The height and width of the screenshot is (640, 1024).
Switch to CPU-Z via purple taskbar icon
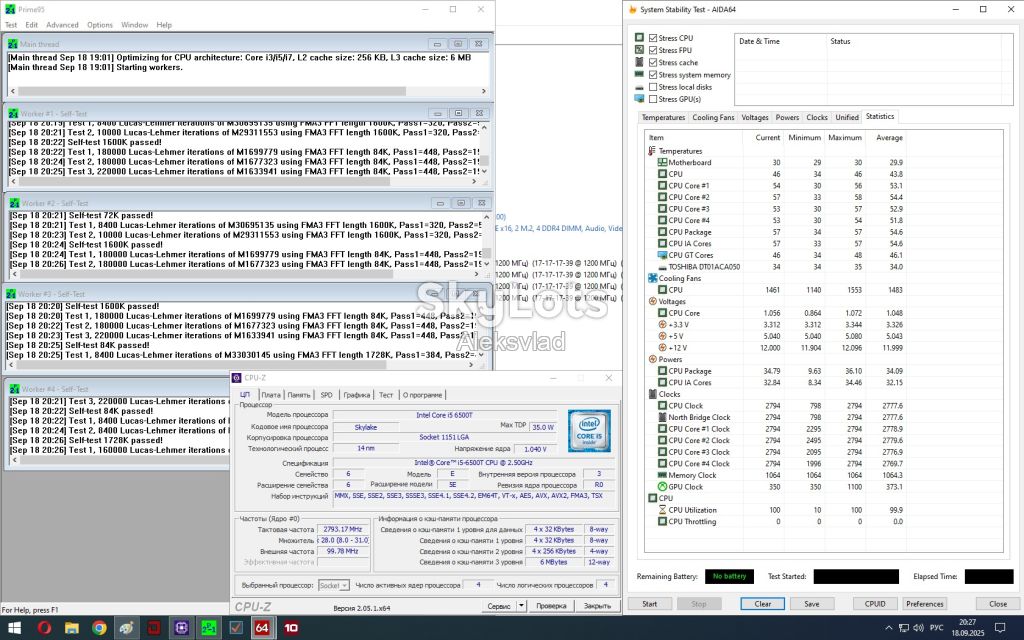point(181,628)
